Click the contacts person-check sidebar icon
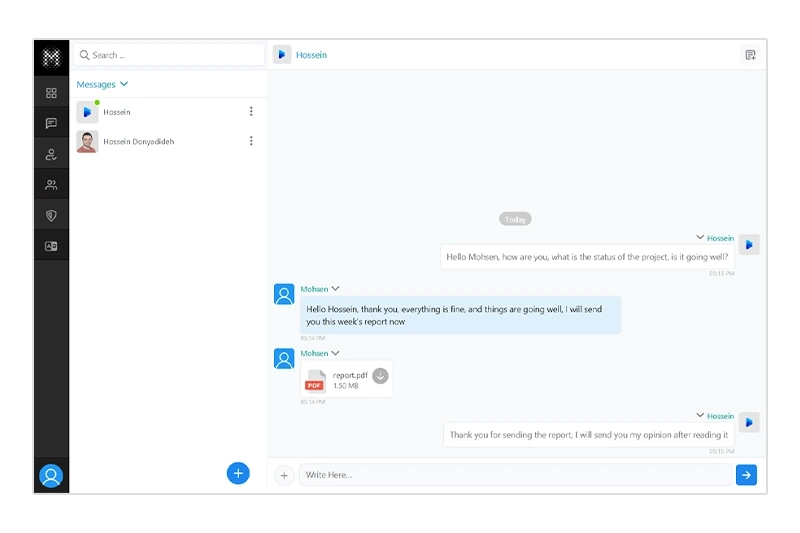800x533 pixels. (x=51, y=154)
